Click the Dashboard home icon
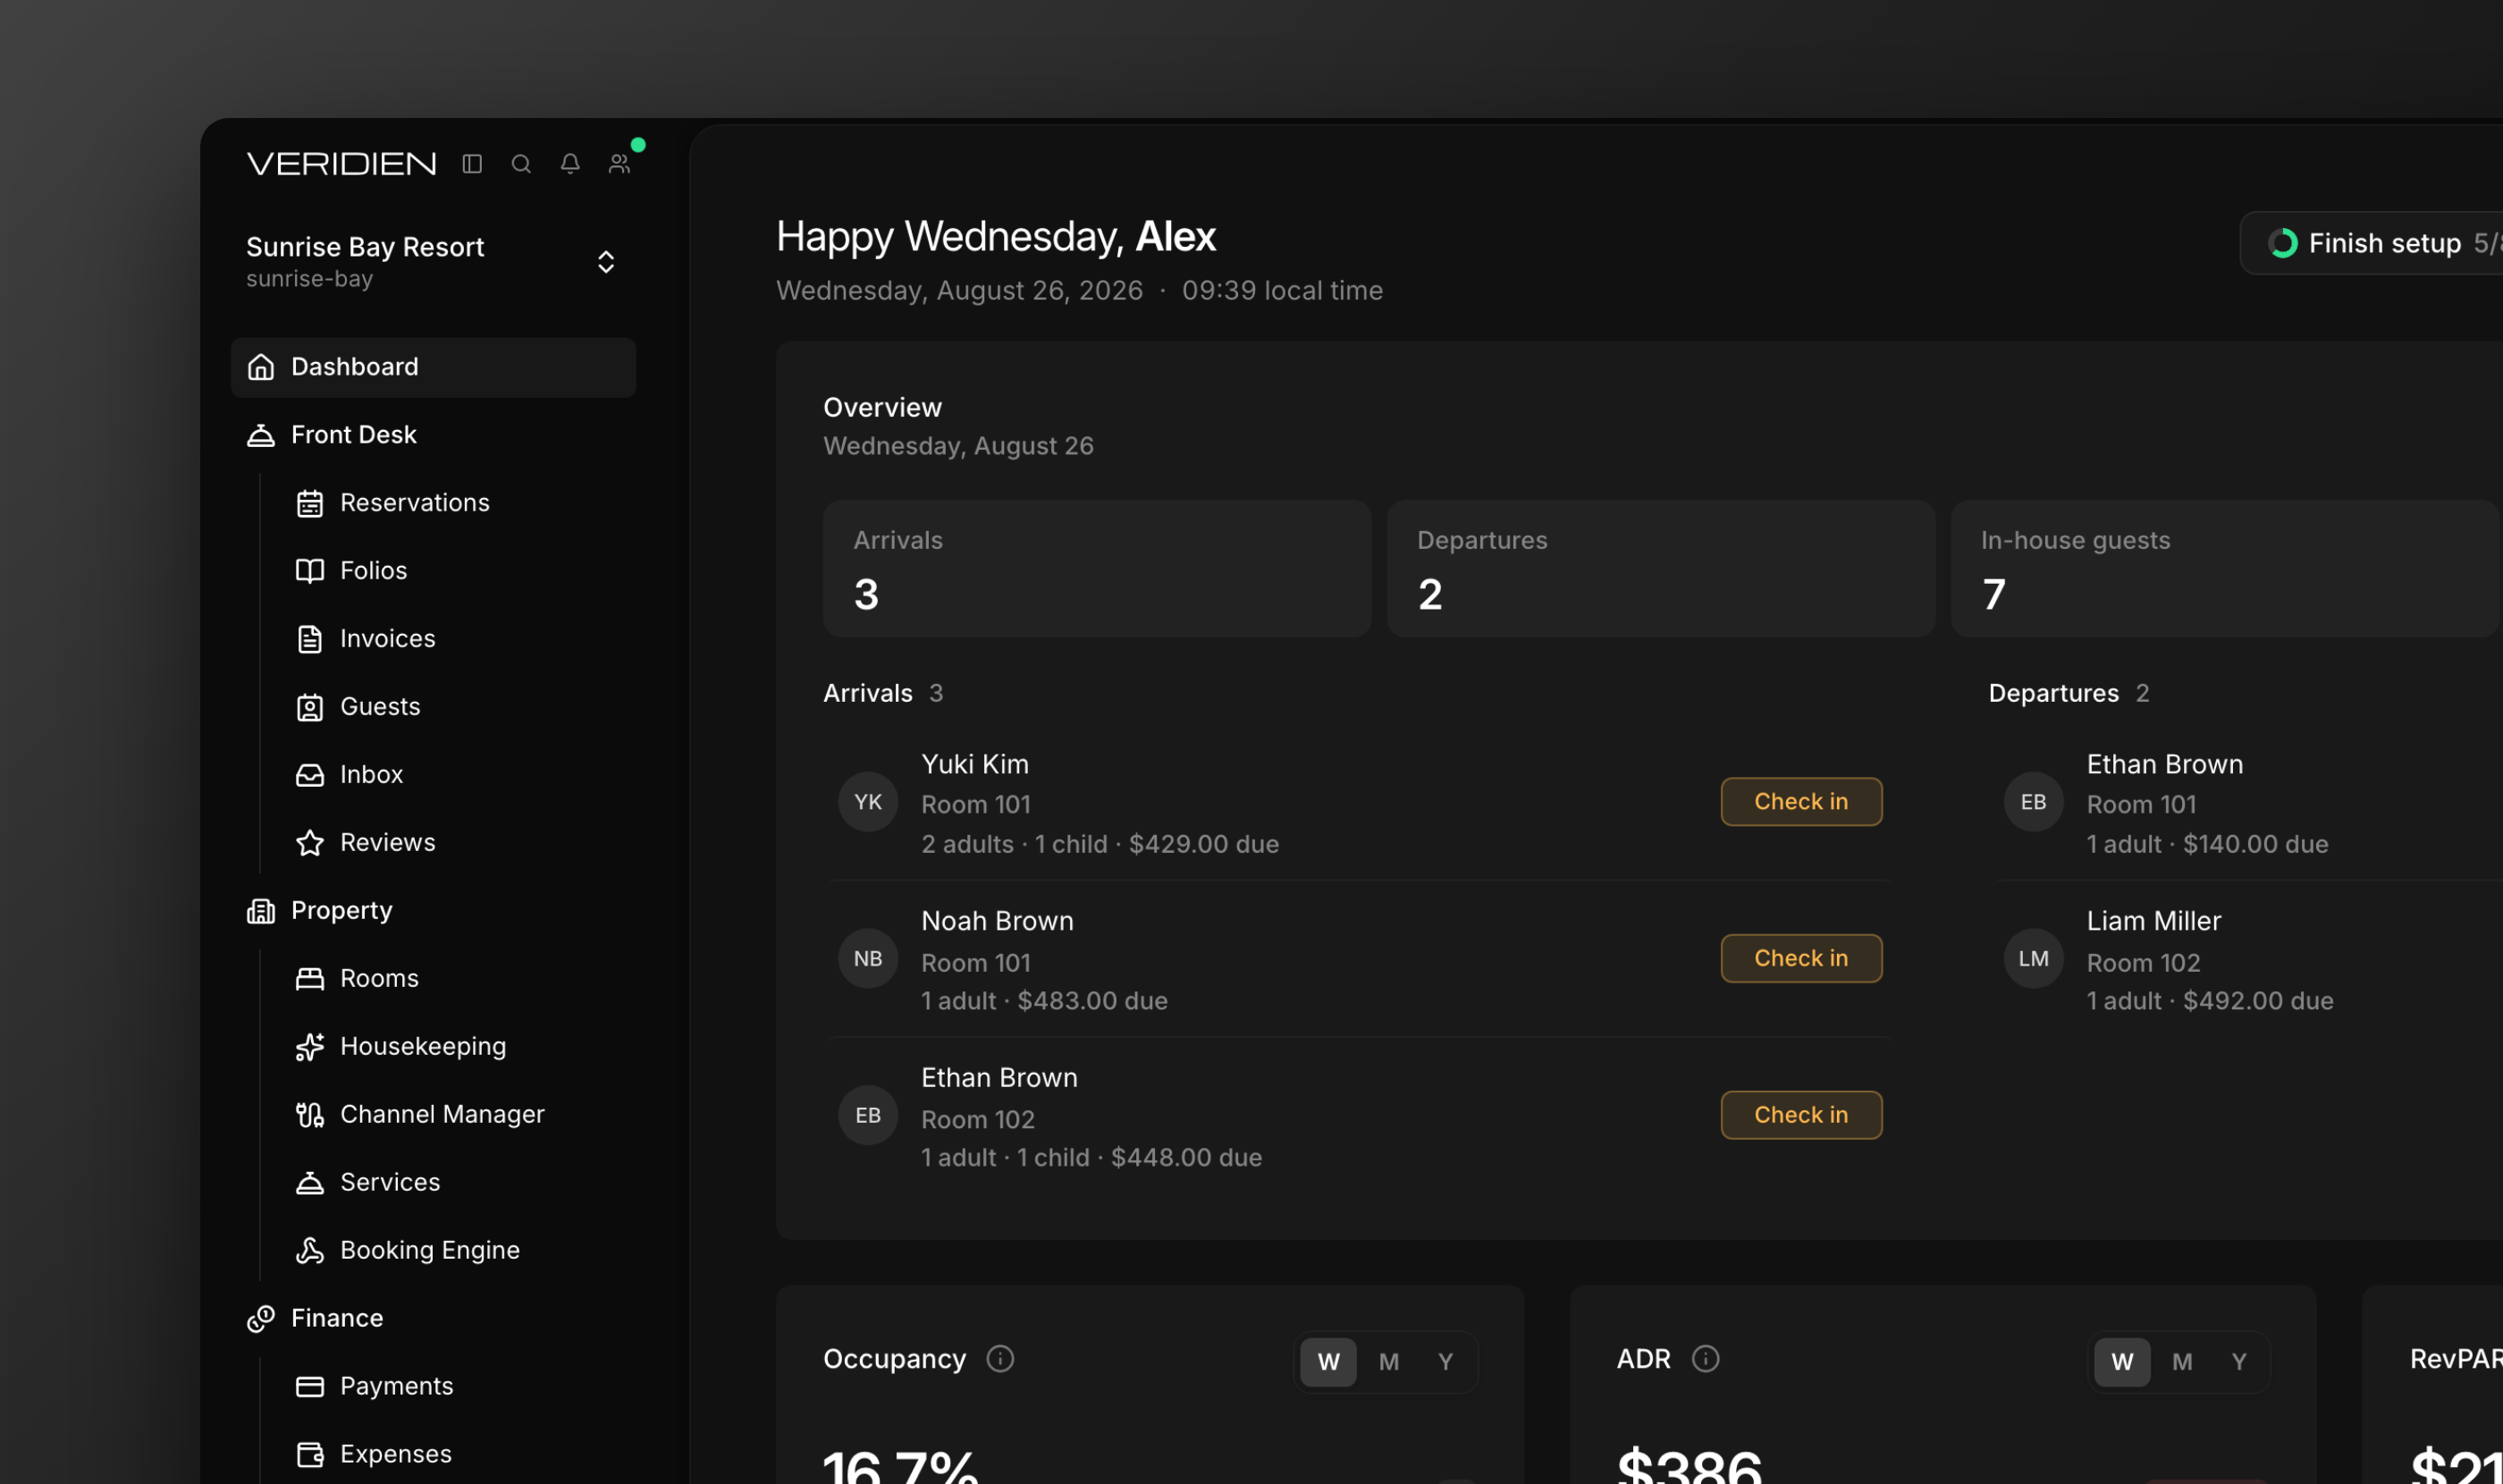 (x=261, y=367)
